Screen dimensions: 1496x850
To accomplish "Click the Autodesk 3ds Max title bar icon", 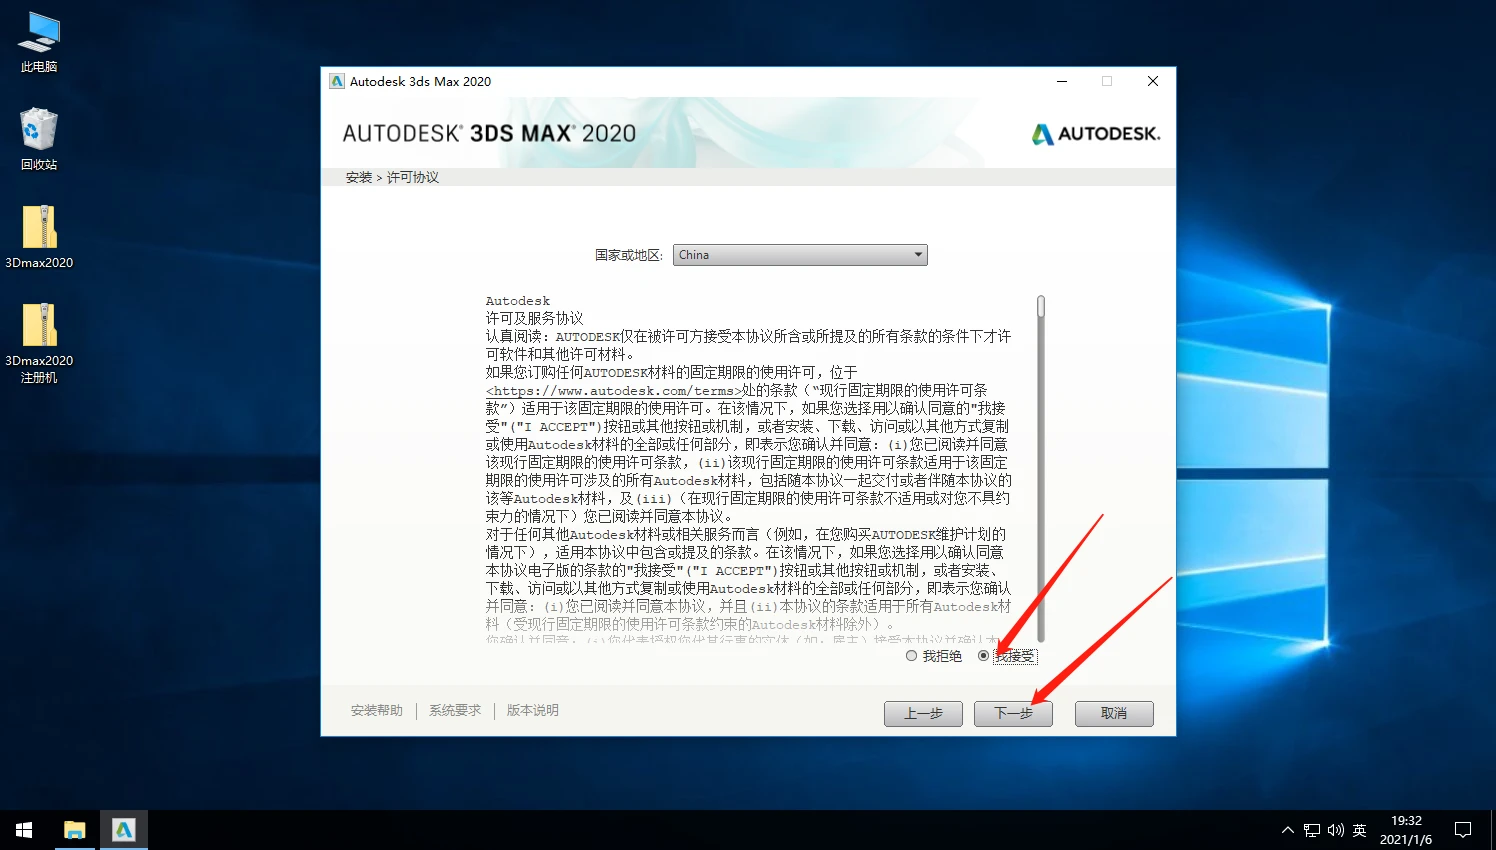I will pos(337,81).
